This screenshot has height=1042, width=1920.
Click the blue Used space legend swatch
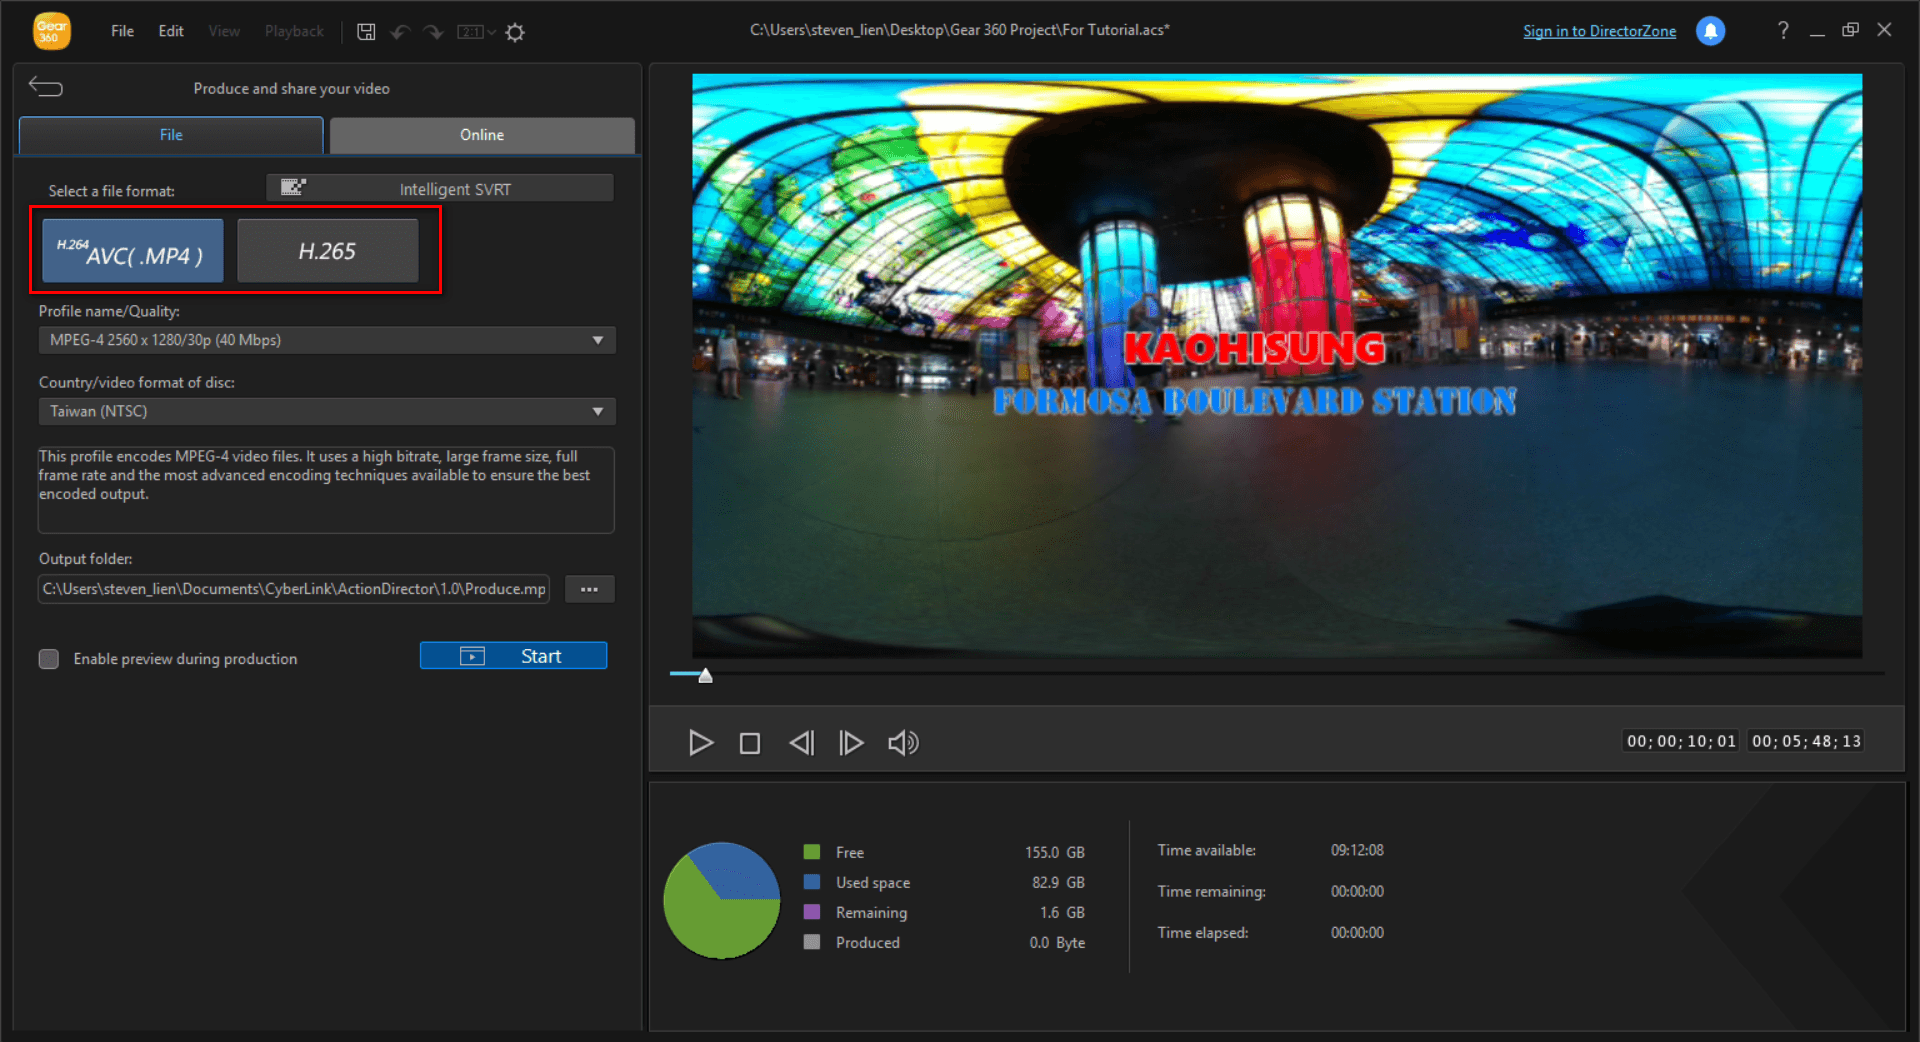point(812,882)
